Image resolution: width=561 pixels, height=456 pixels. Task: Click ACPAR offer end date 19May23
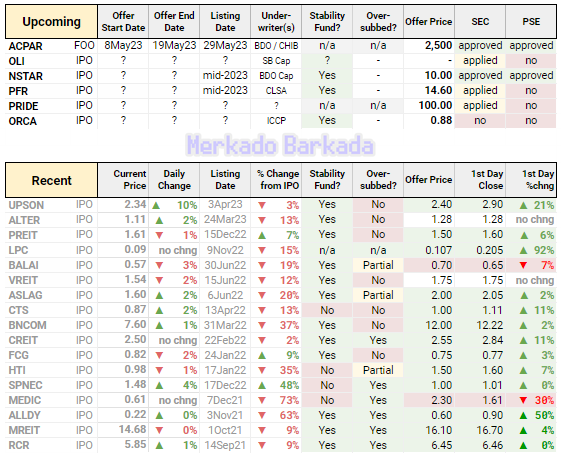click(x=174, y=45)
